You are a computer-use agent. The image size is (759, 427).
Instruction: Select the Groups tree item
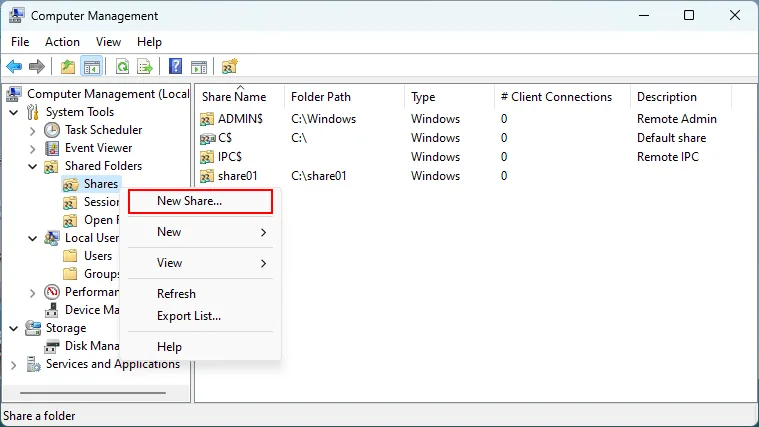[101, 274]
